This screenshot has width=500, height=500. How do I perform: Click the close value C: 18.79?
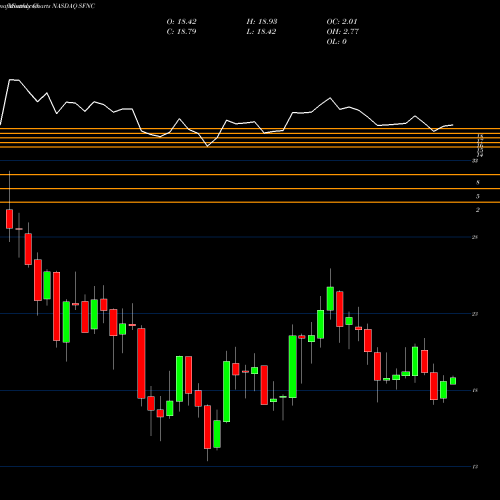[x=181, y=32]
